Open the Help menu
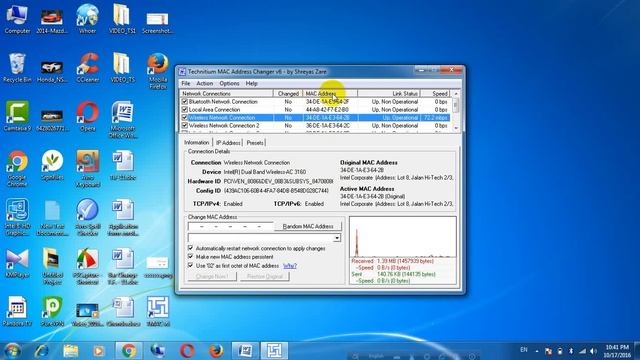This screenshot has width=640, height=360. coord(251,83)
